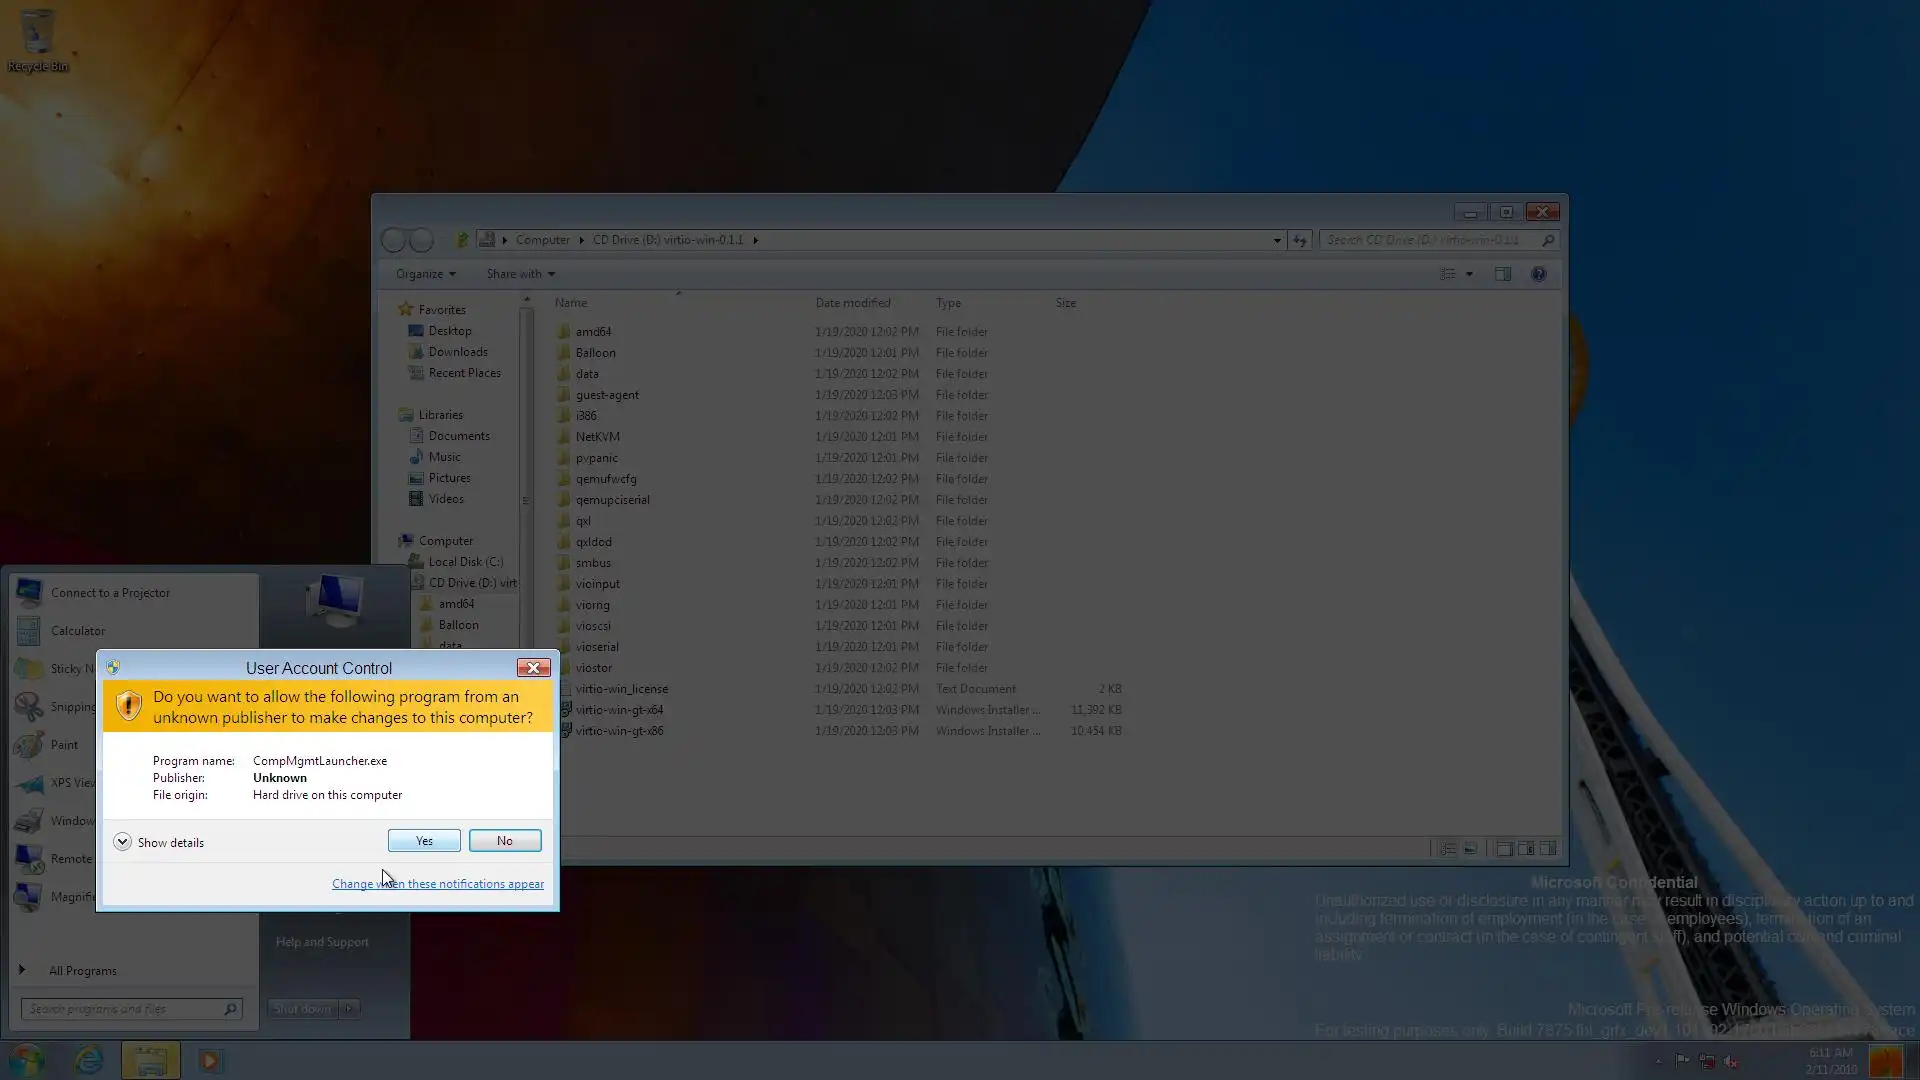Image resolution: width=1920 pixels, height=1080 pixels.
Task: Select virtio-win-gt-x64 installer file
Action: tap(619, 710)
